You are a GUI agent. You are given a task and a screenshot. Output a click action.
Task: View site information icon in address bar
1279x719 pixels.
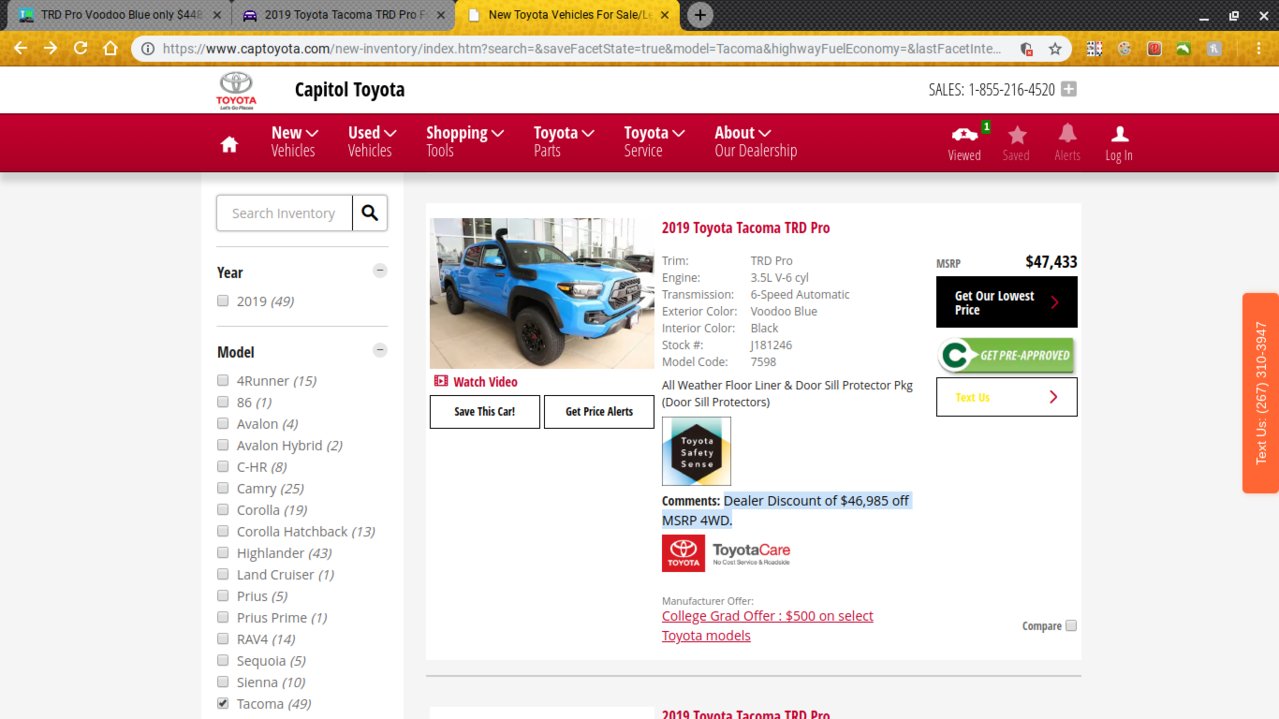coord(148,48)
